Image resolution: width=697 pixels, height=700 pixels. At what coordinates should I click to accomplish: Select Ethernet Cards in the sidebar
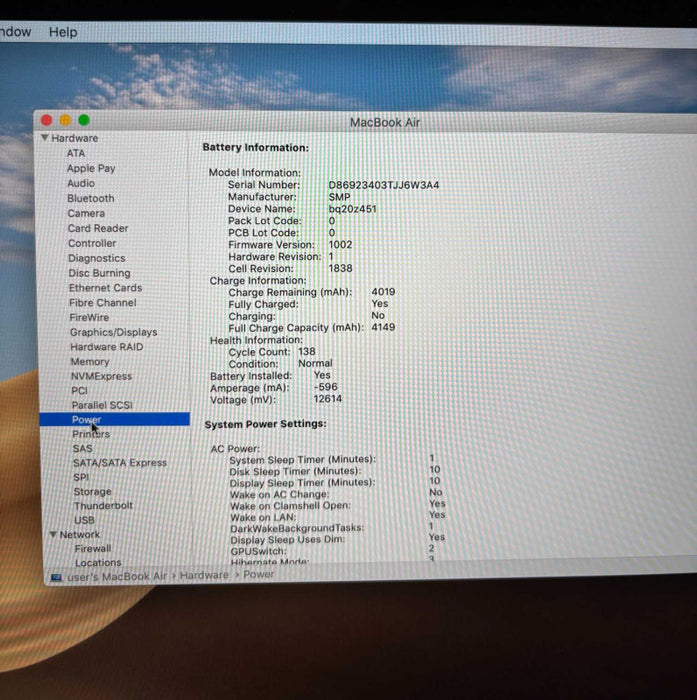[x=105, y=288]
